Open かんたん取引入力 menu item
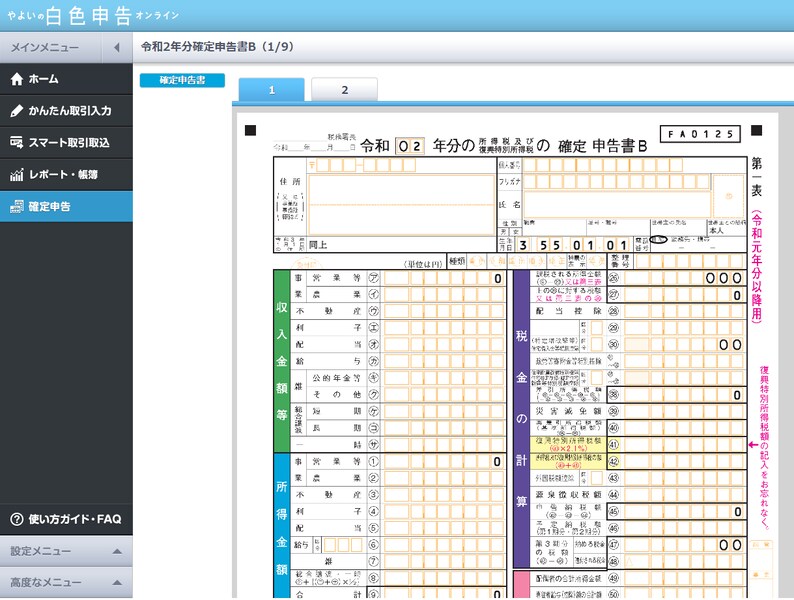 click(x=66, y=111)
